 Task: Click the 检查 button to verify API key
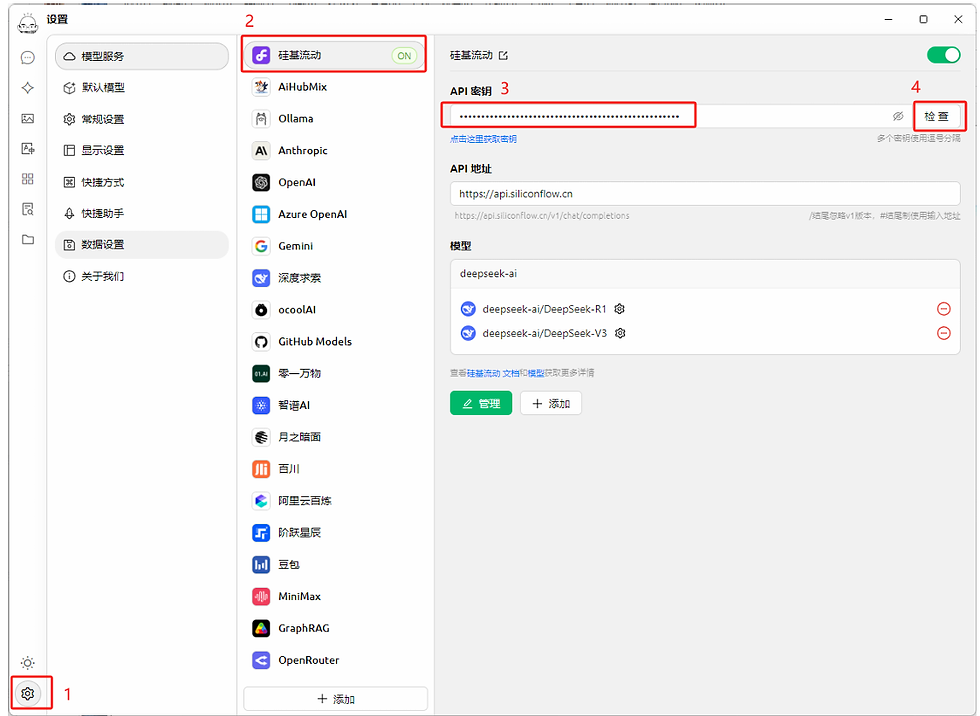click(x=937, y=116)
